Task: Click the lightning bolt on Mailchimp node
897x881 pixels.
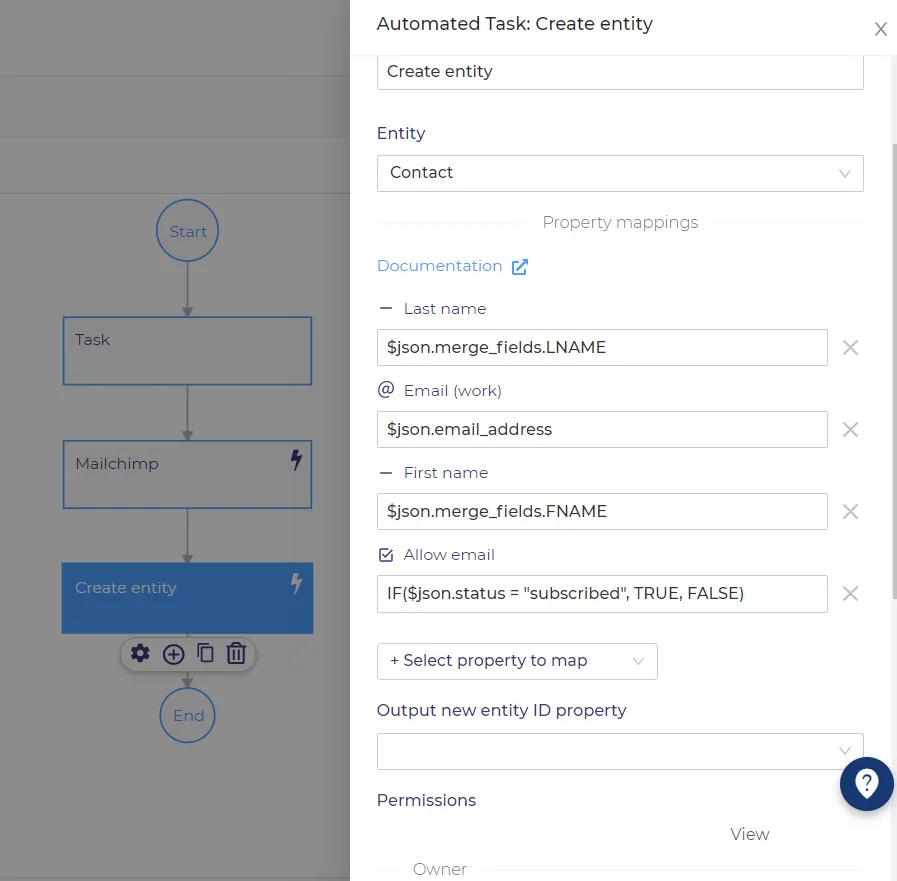Action: [296, 459]
